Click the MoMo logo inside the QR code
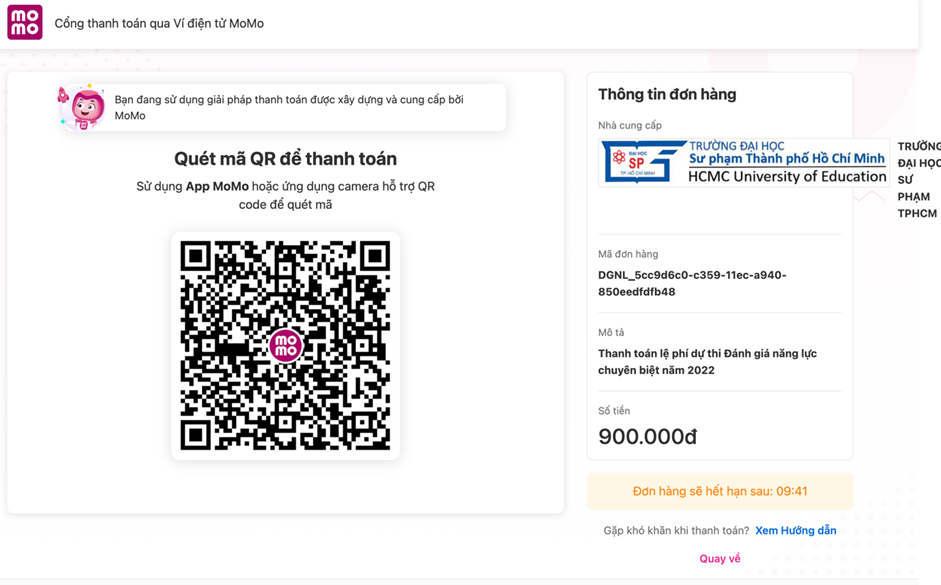The image size is (941, 585). (x=285, y=346)
